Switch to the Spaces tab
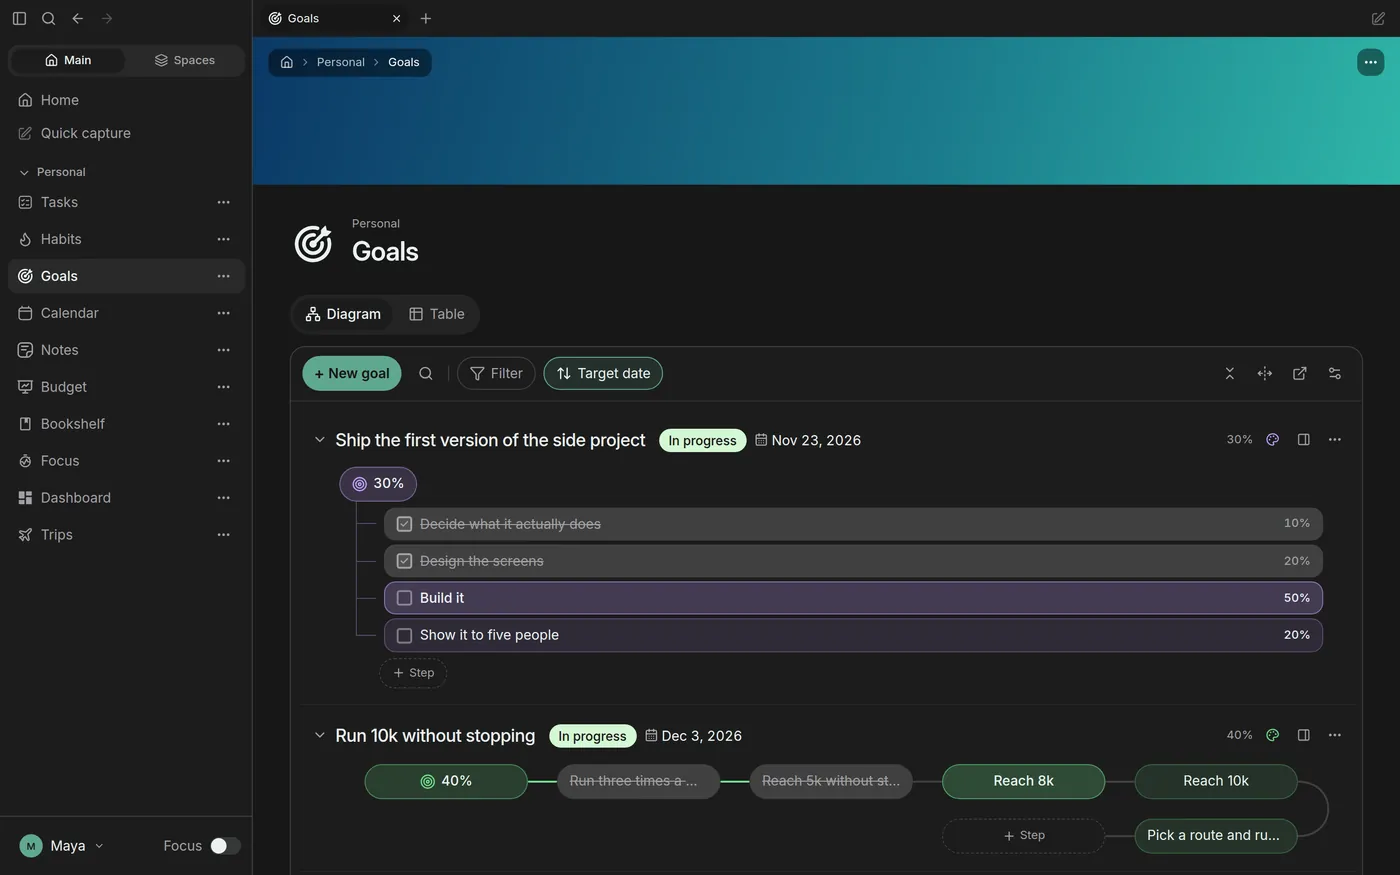1400x875 pixels. click(185, 60)
